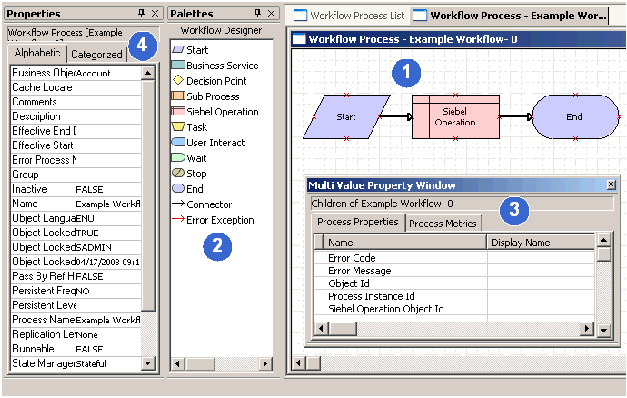The height and width of the screenshot is (398, 627).
Task: Click left arrow of canvas horizontal scrollbar
Action: (x=298, y=363)
